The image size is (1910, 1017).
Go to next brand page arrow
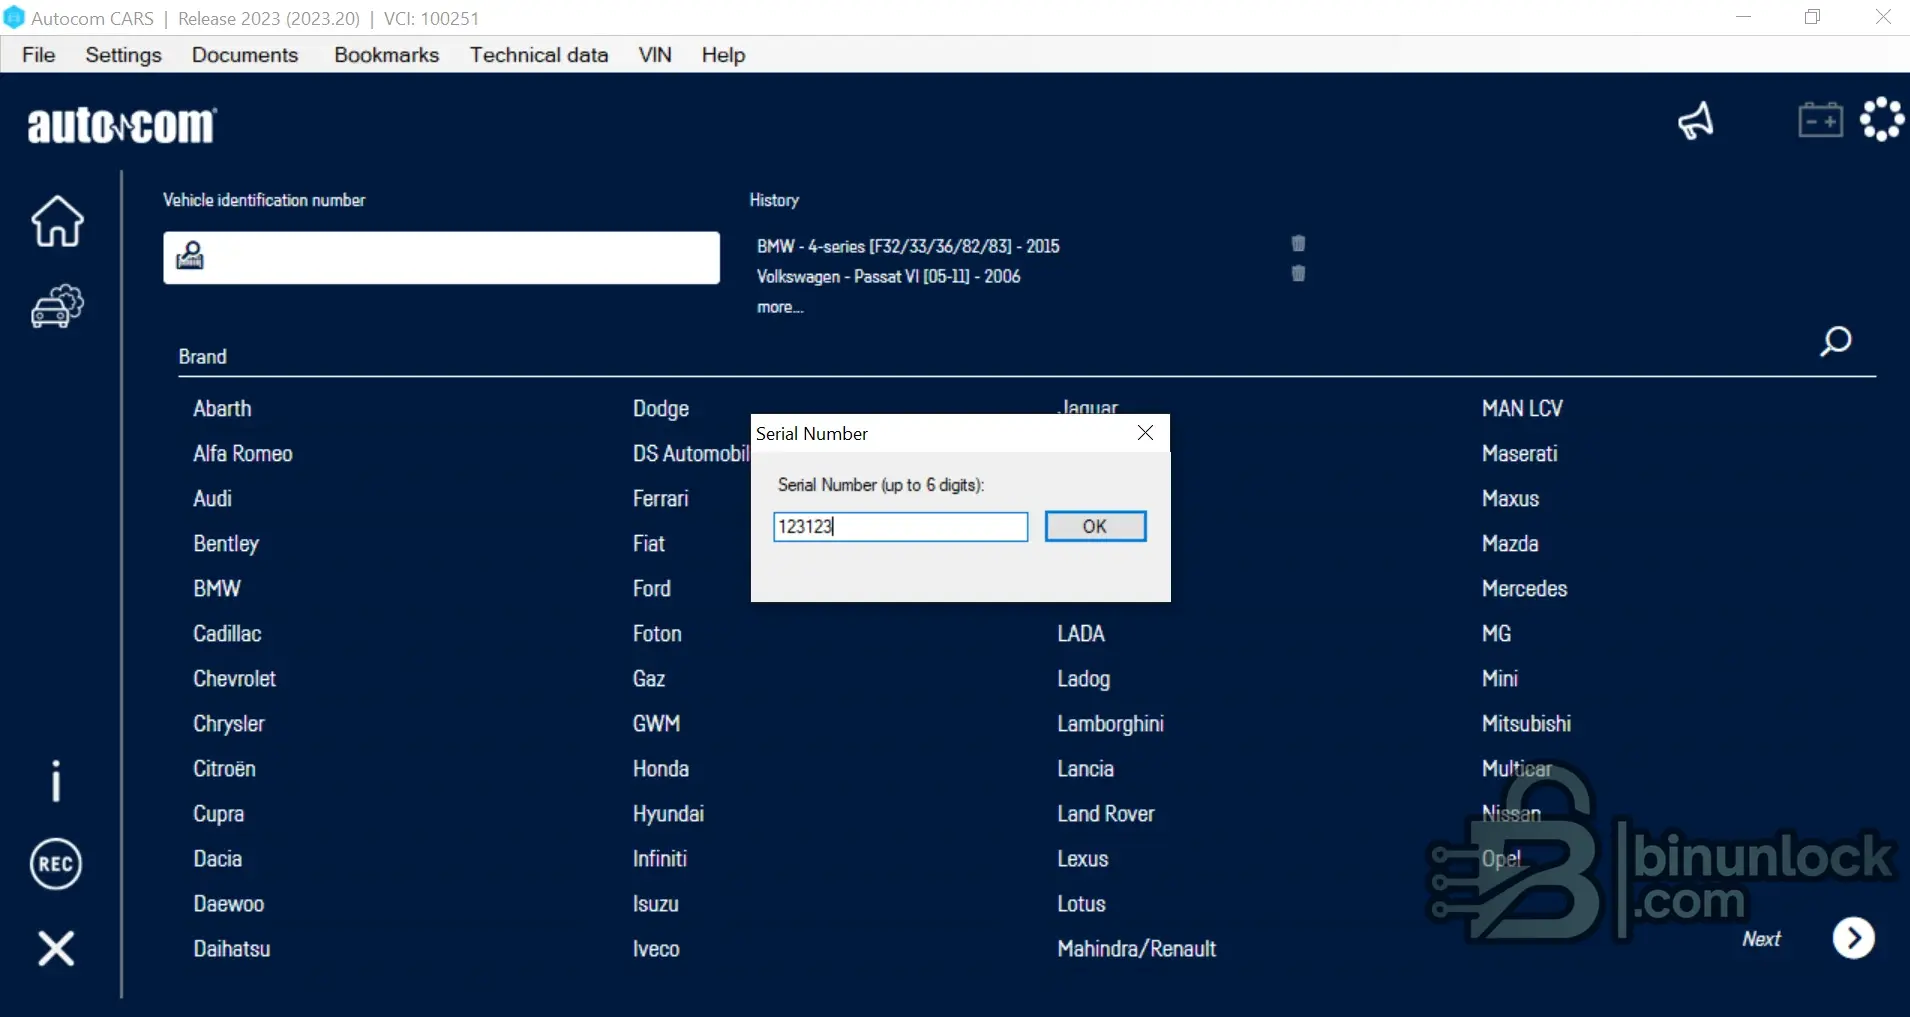click(x=1853, y=938)
